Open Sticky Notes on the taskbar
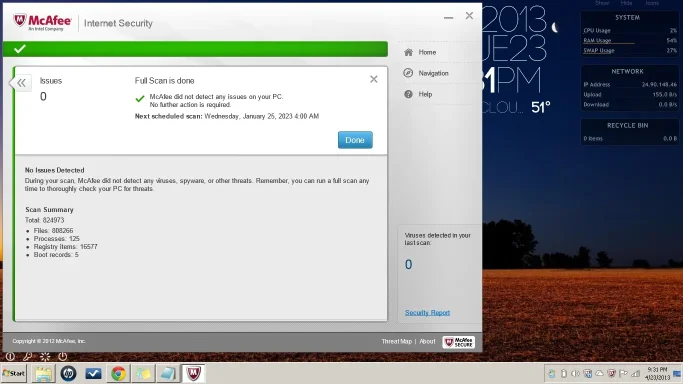683x384 pixels. click(143, 374)
